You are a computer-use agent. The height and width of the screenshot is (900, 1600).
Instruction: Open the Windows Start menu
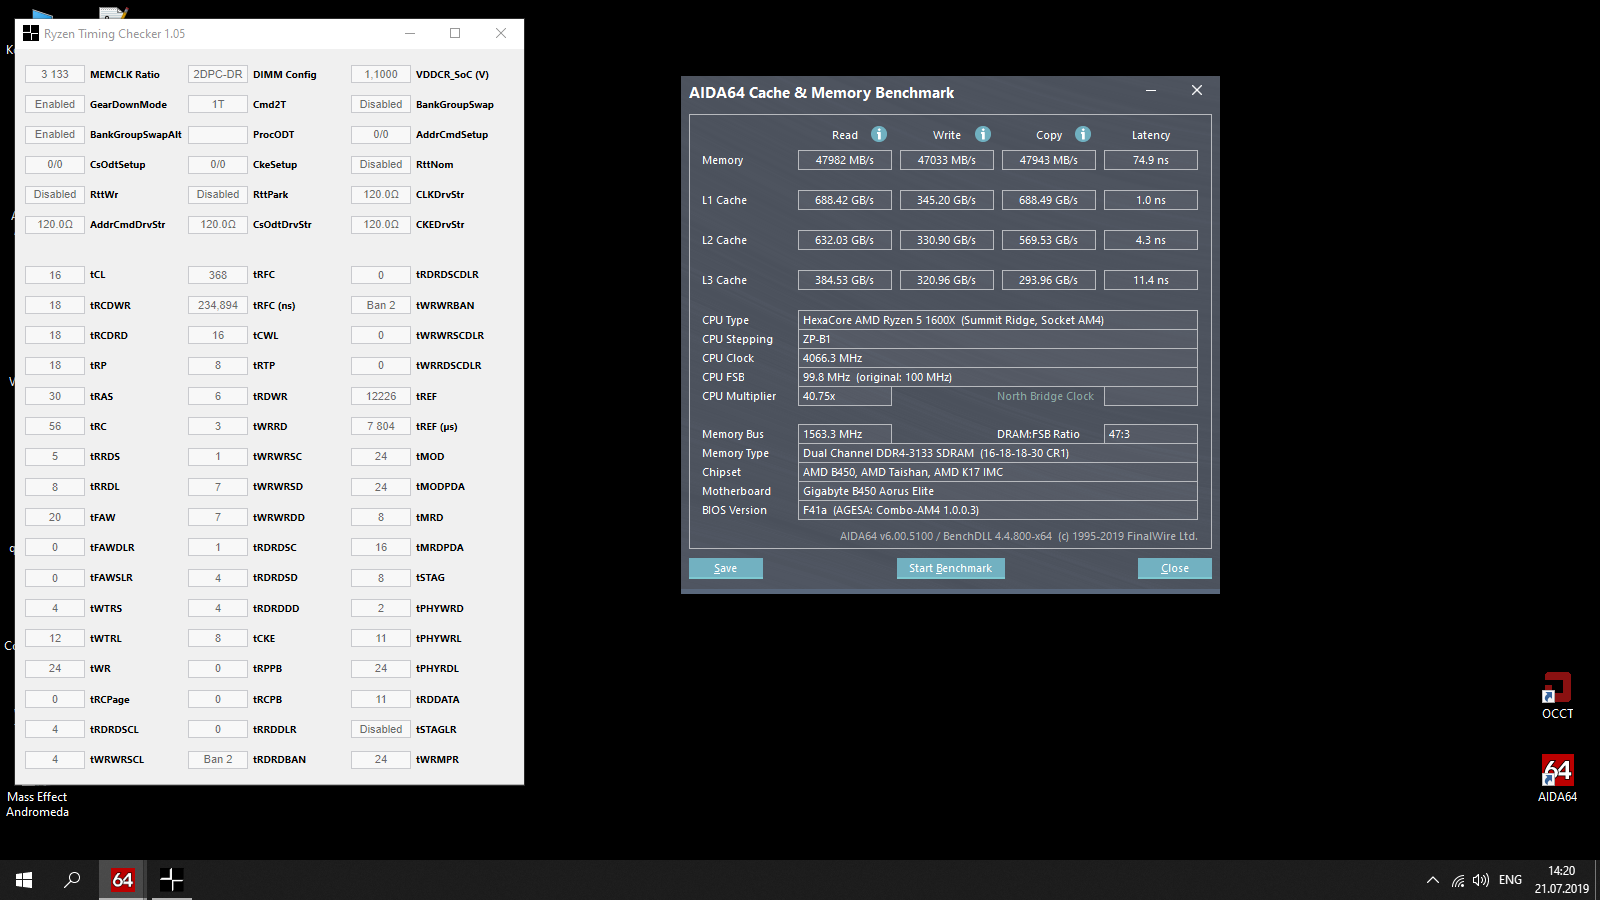tap(24, 880)
